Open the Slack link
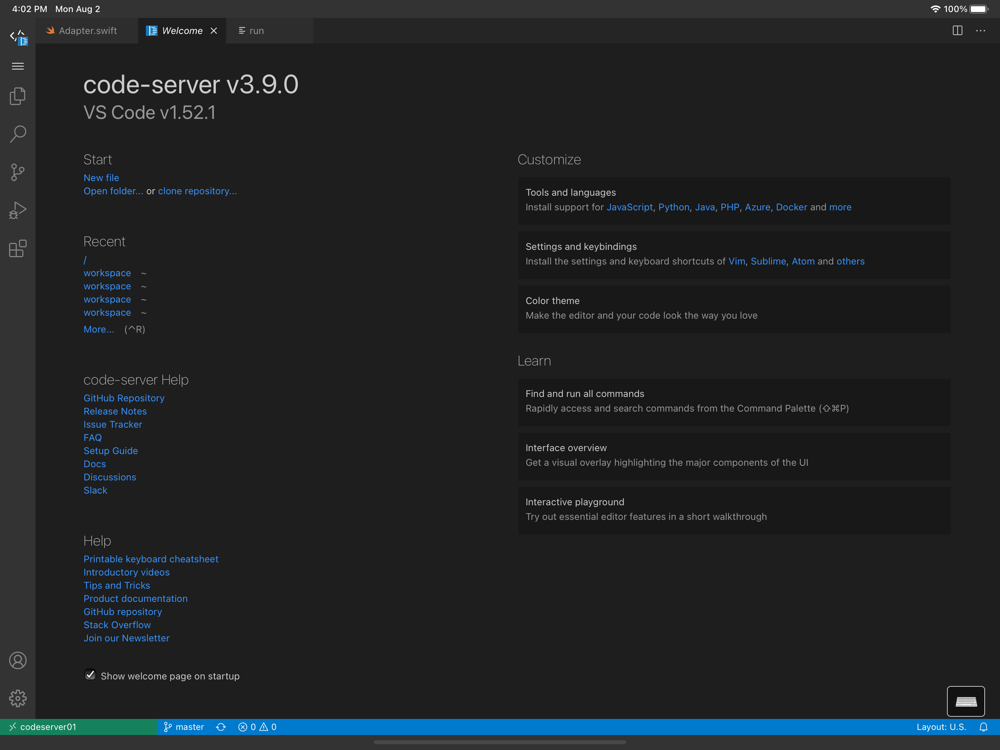The height and width of the screenshot is (750, 1000). tap(95, 490)
